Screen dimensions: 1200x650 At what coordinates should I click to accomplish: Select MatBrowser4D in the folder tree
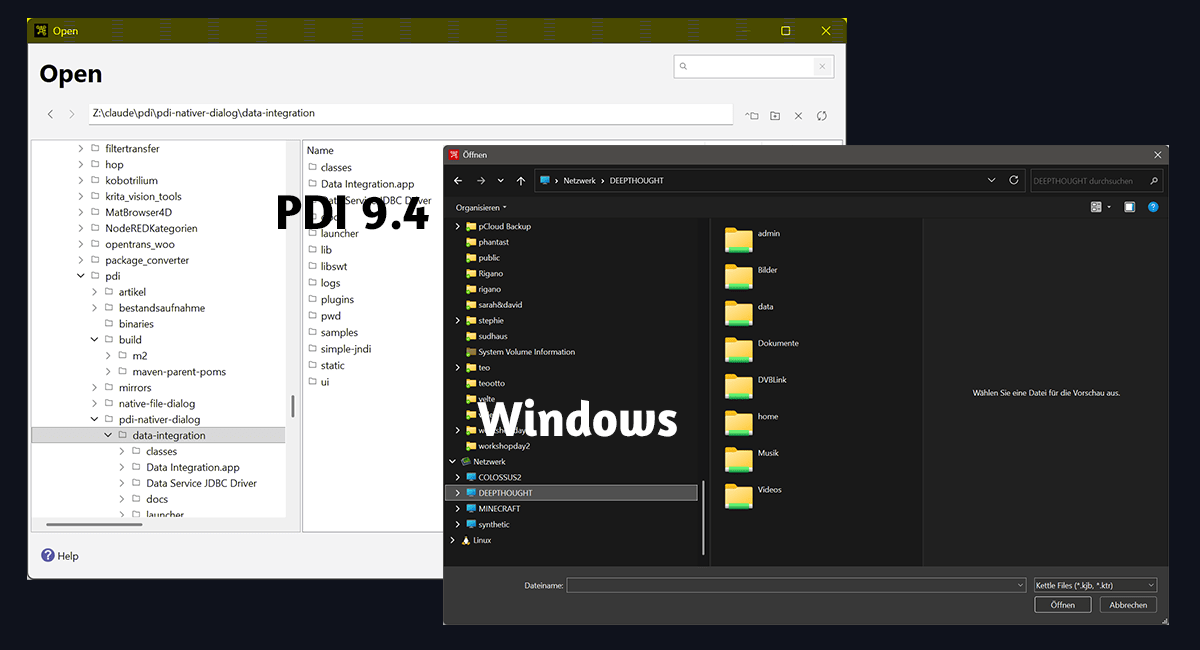coord(138,212)
